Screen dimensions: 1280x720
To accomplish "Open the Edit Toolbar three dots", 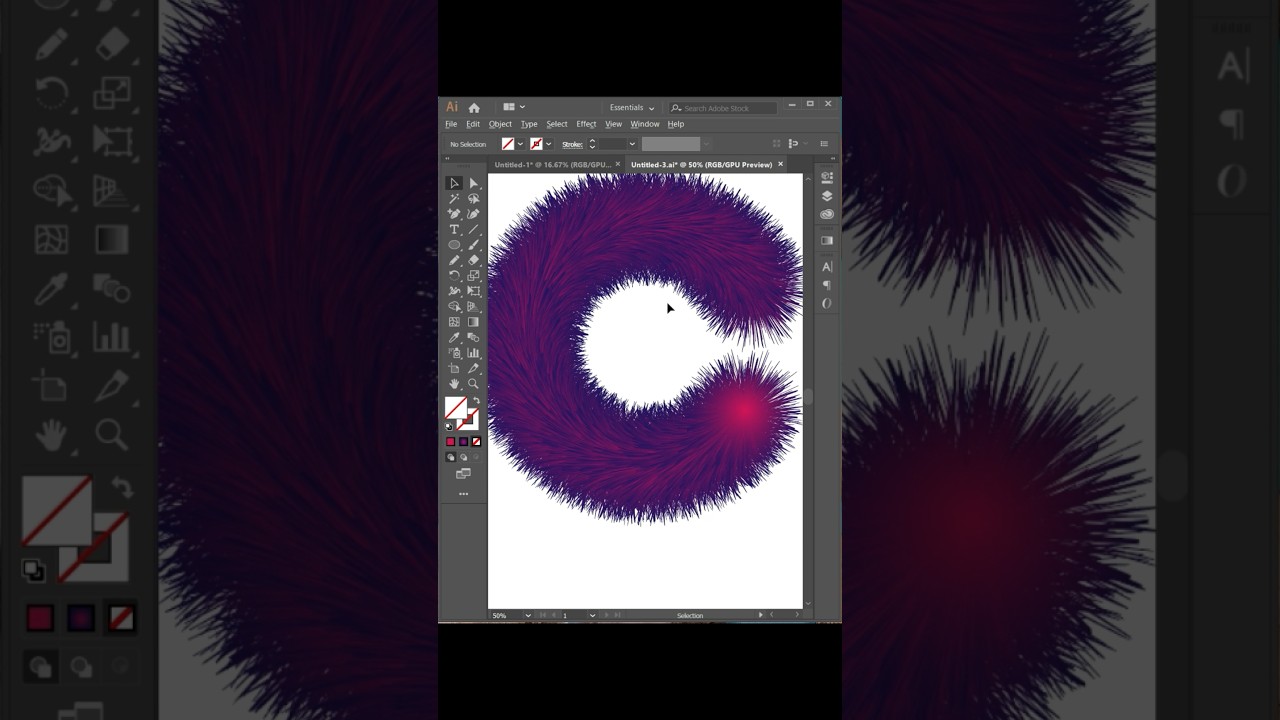I will pos(463,494).
